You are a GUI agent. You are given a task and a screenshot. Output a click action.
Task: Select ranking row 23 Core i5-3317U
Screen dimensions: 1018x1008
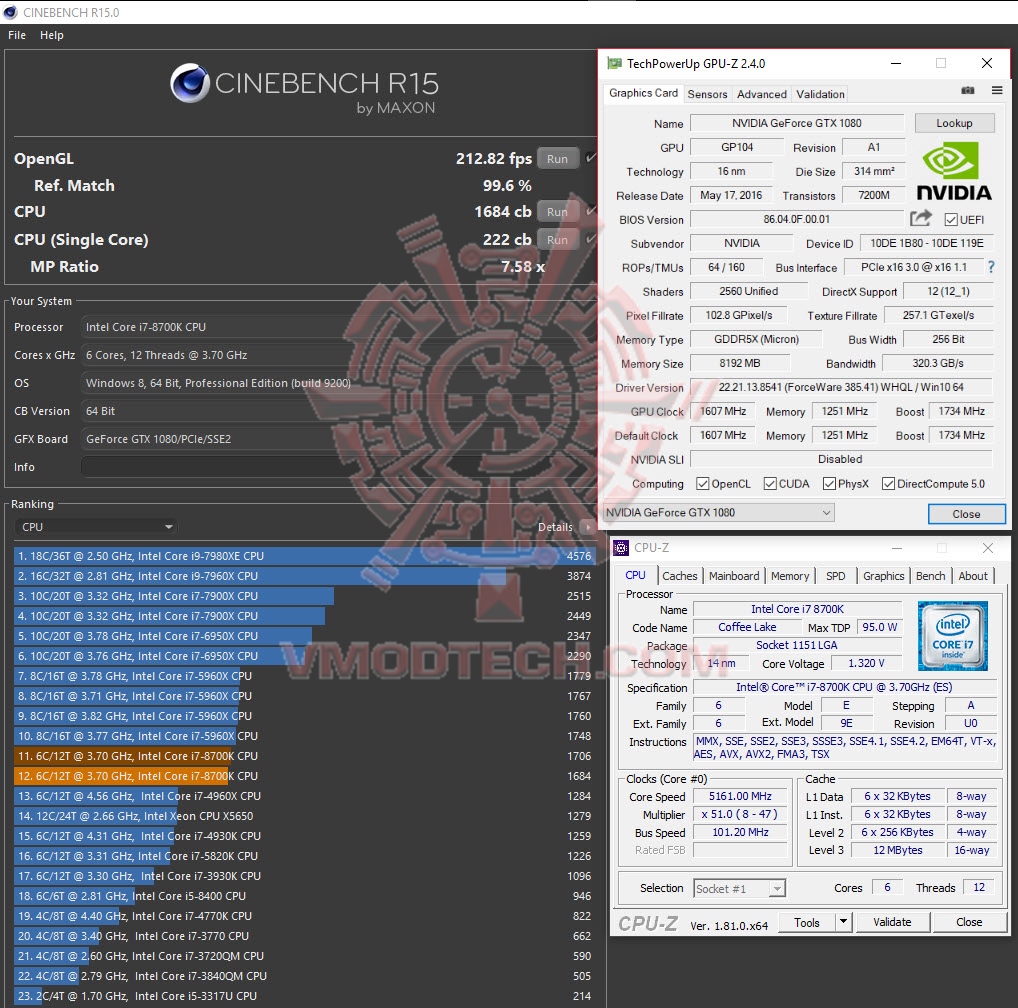tap(304, 996)
